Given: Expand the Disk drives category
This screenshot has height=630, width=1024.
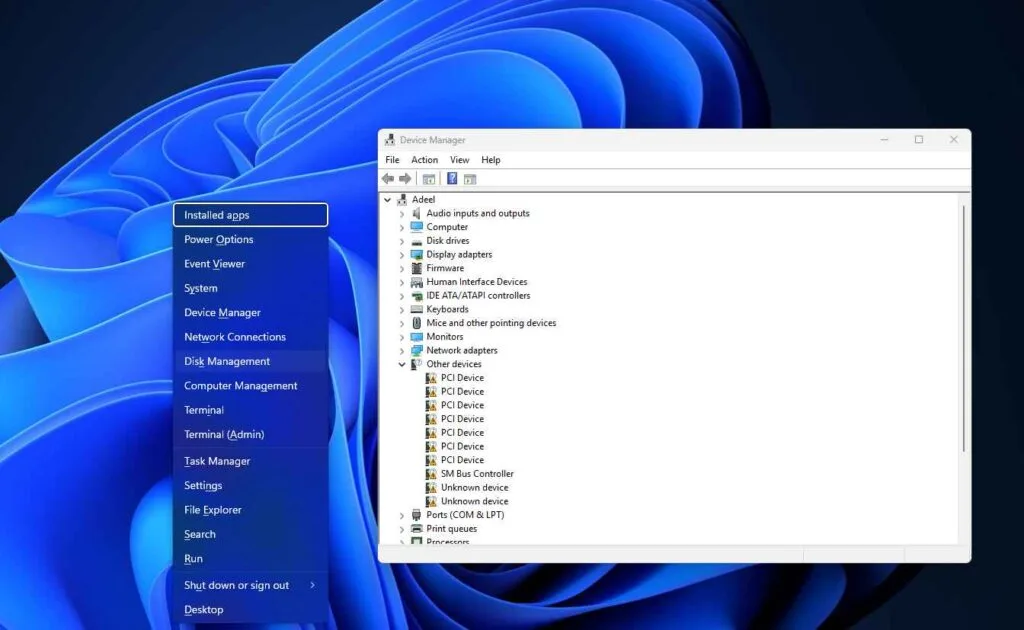Looking at the screenshot, I should tap(402, 241).
